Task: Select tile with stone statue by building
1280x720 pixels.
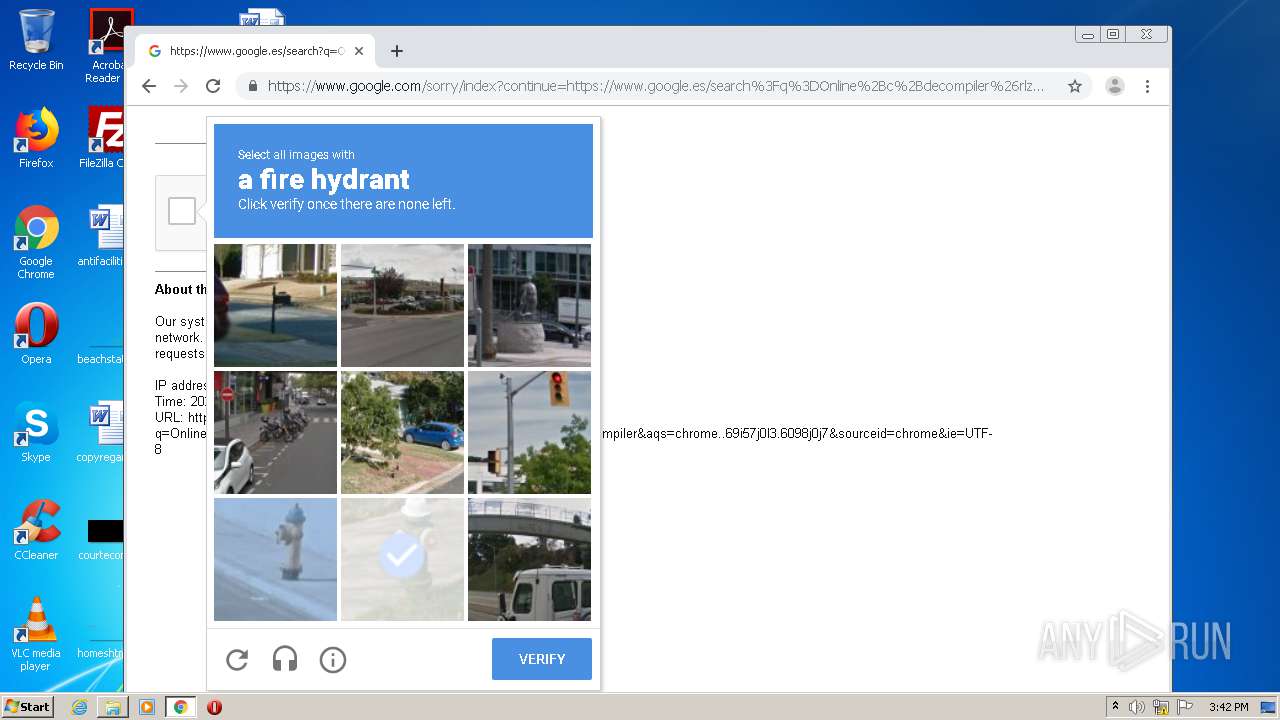Action: click(529, 306)
